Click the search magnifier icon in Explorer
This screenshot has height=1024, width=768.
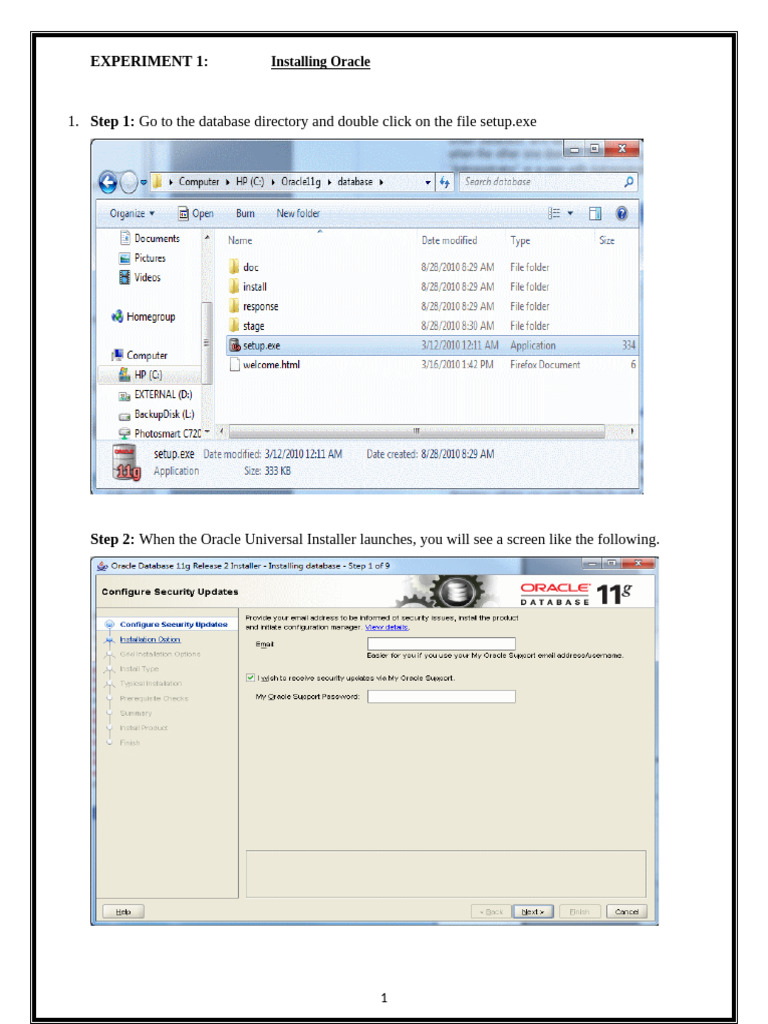pyautogui.click(x=628, y=182)
